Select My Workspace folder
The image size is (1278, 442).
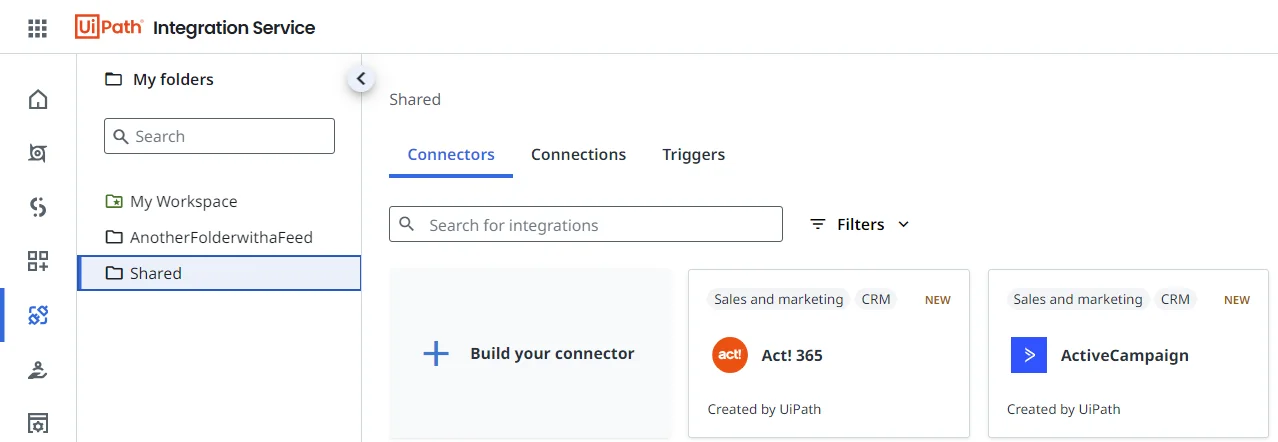(x=183, y=201)
